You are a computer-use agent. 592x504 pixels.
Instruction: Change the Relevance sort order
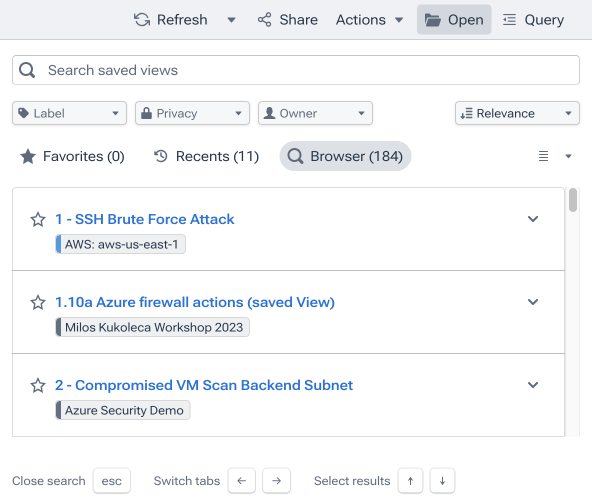pyautogui.click(x=517, y=113)
